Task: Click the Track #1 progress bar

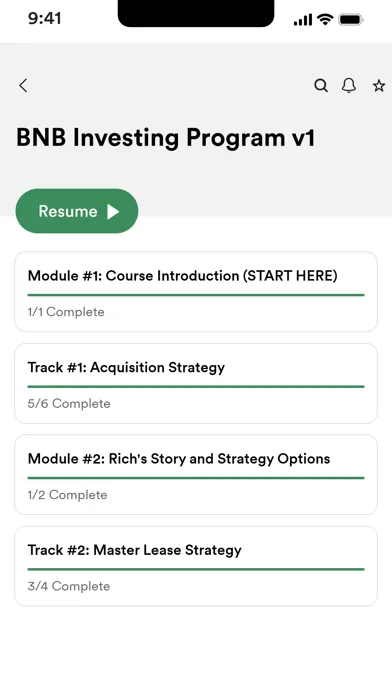Action: [196, 386]
